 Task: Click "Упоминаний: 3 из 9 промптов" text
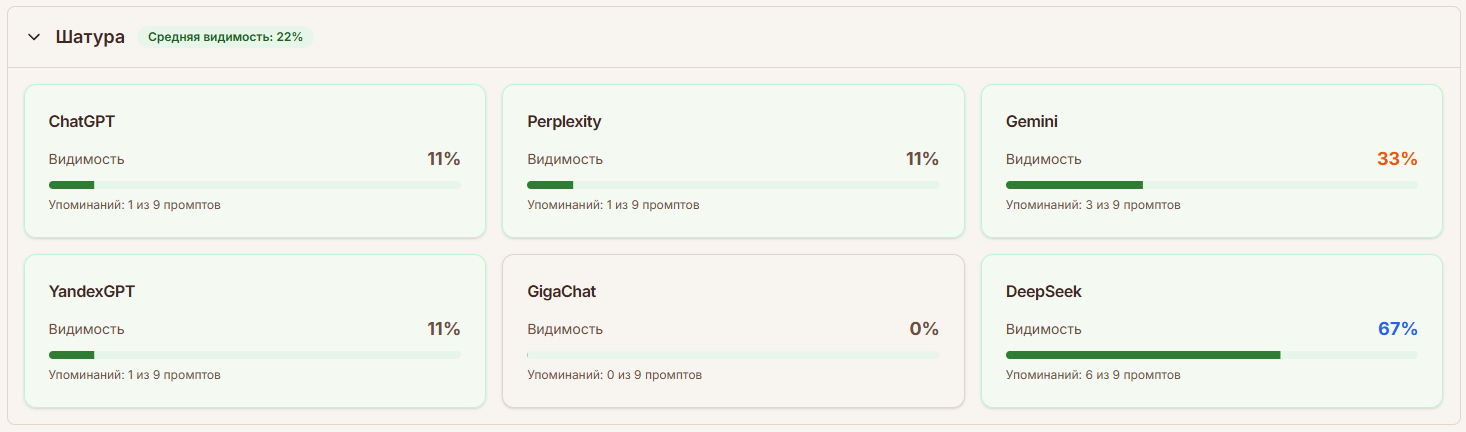point(1093,205)
